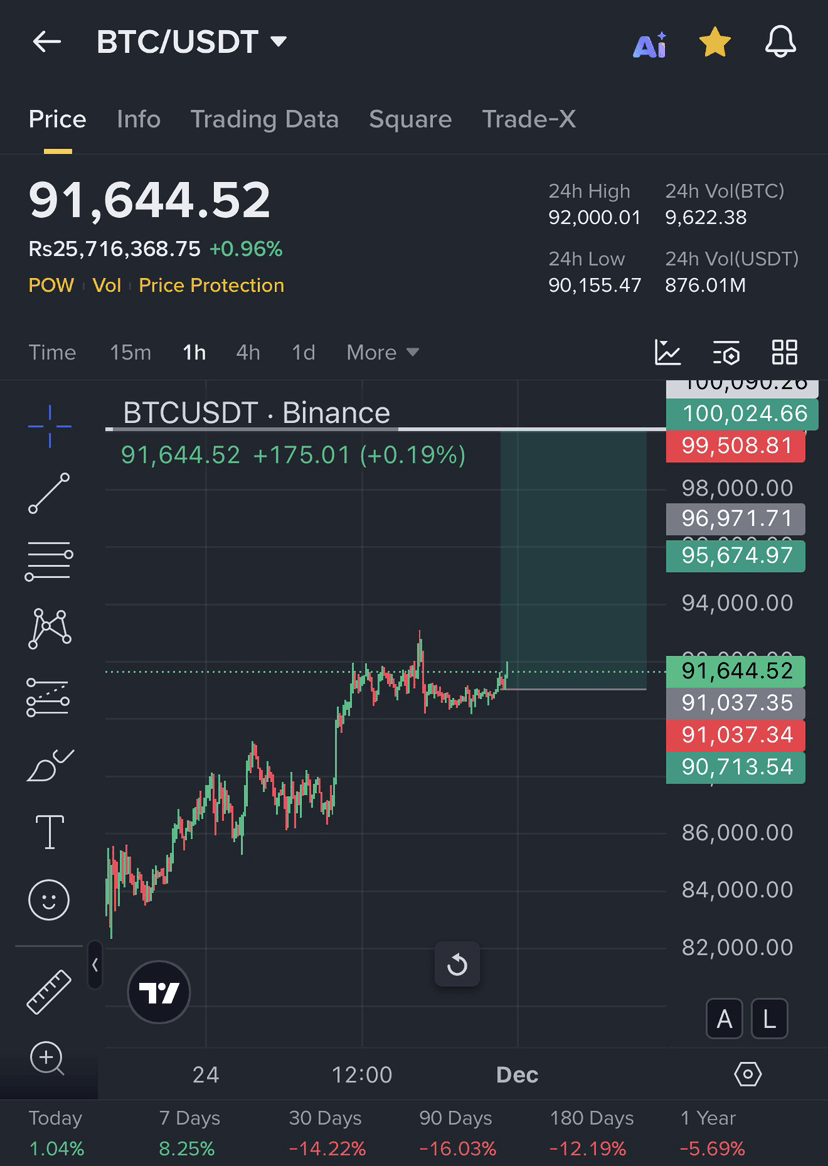Select the long position forecasting tool
The image size is (828, 1166).
click(48, 697)
